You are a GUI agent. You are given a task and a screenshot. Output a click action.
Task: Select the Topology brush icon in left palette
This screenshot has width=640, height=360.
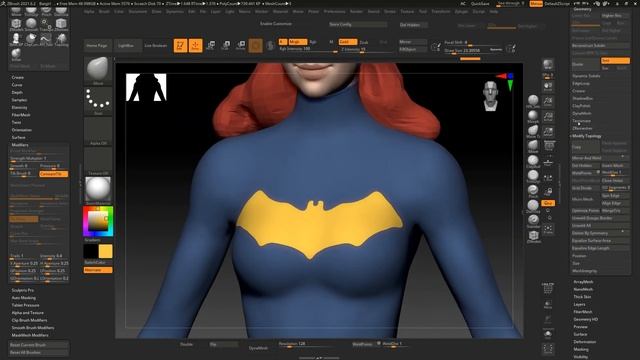point(61,40)
